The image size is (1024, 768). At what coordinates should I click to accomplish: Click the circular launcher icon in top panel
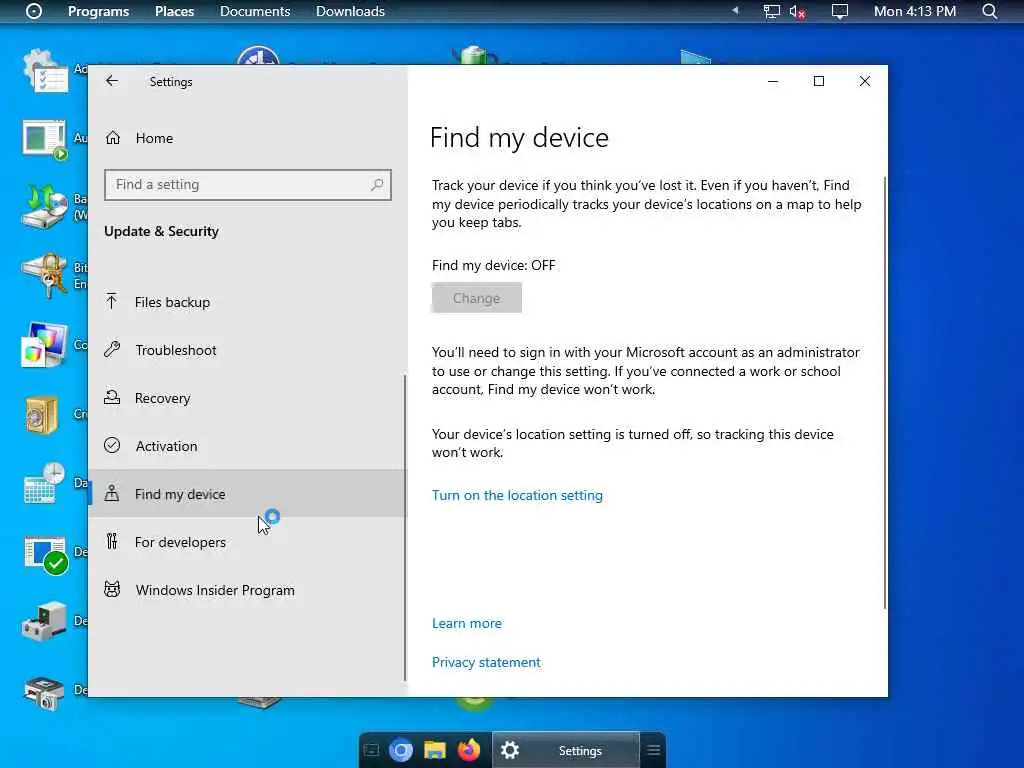[x=34, y=11]
